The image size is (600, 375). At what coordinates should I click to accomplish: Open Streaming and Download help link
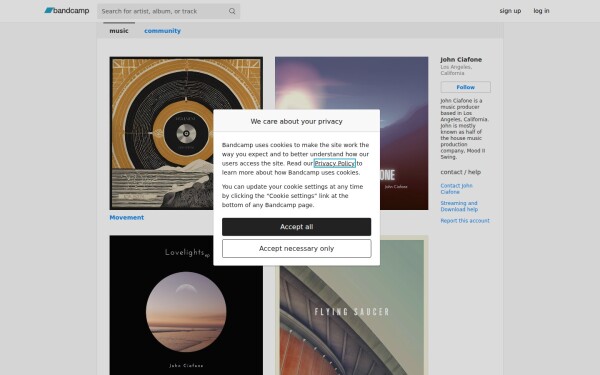(x=459, y=206)
